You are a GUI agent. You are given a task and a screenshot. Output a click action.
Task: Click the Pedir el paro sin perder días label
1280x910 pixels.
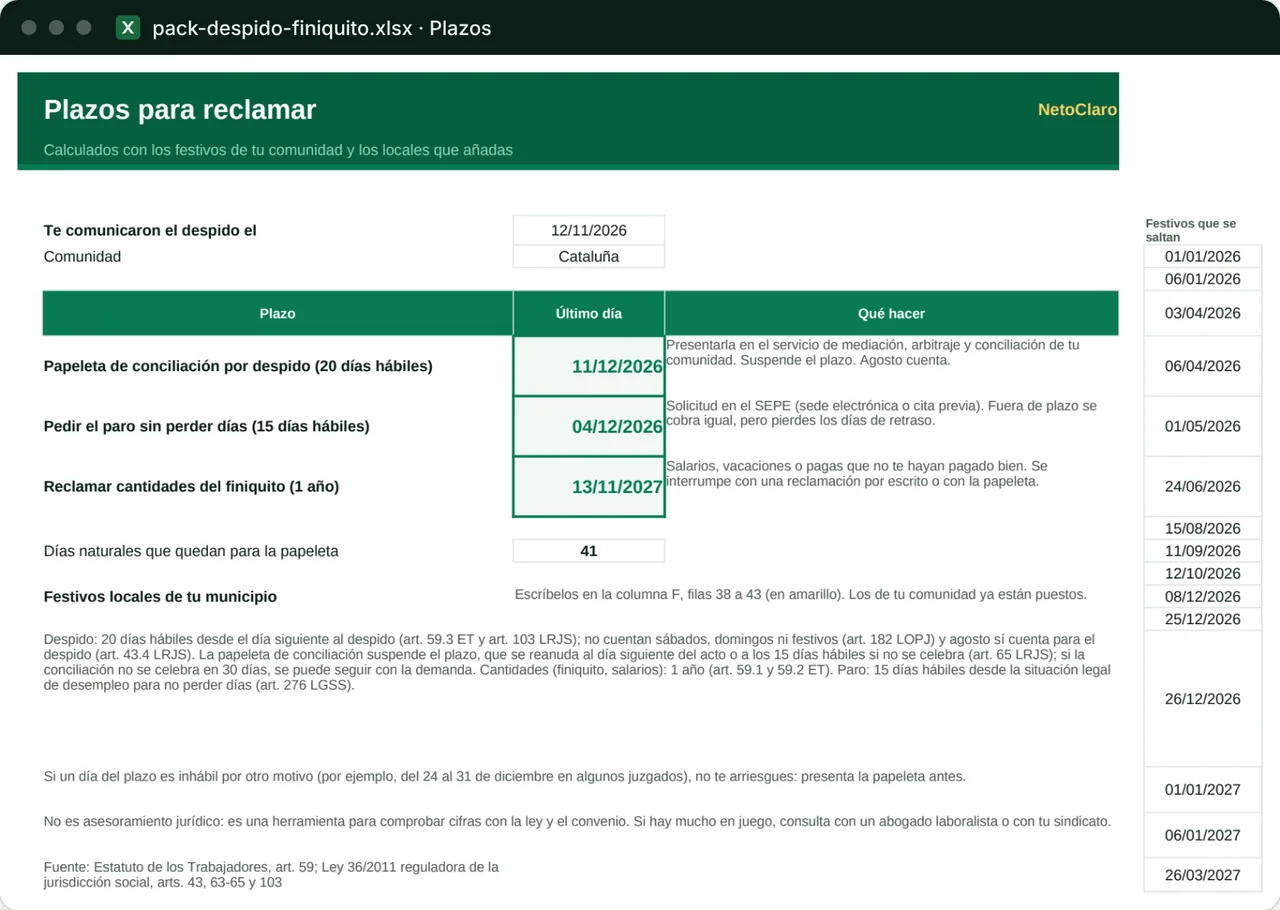click(207, 426)
